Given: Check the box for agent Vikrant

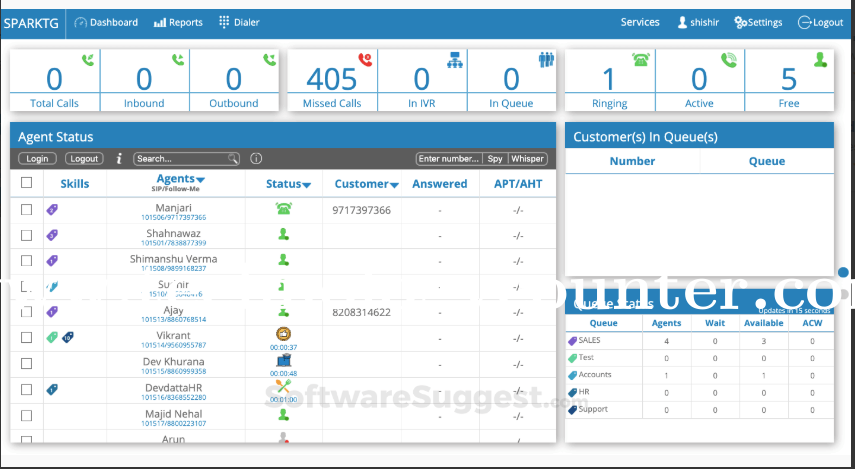Looking at the screenshot, I should [26, 338].
